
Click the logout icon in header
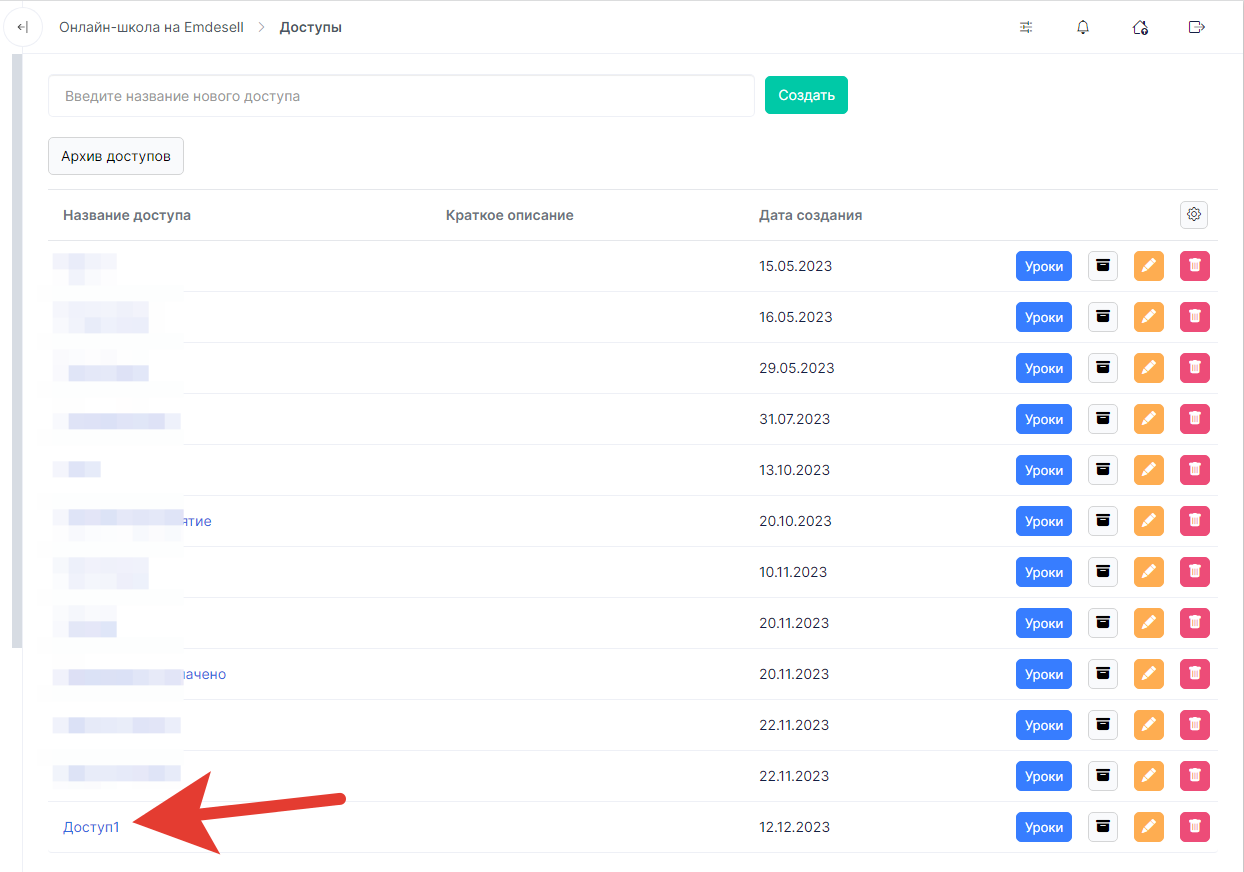1196,27
